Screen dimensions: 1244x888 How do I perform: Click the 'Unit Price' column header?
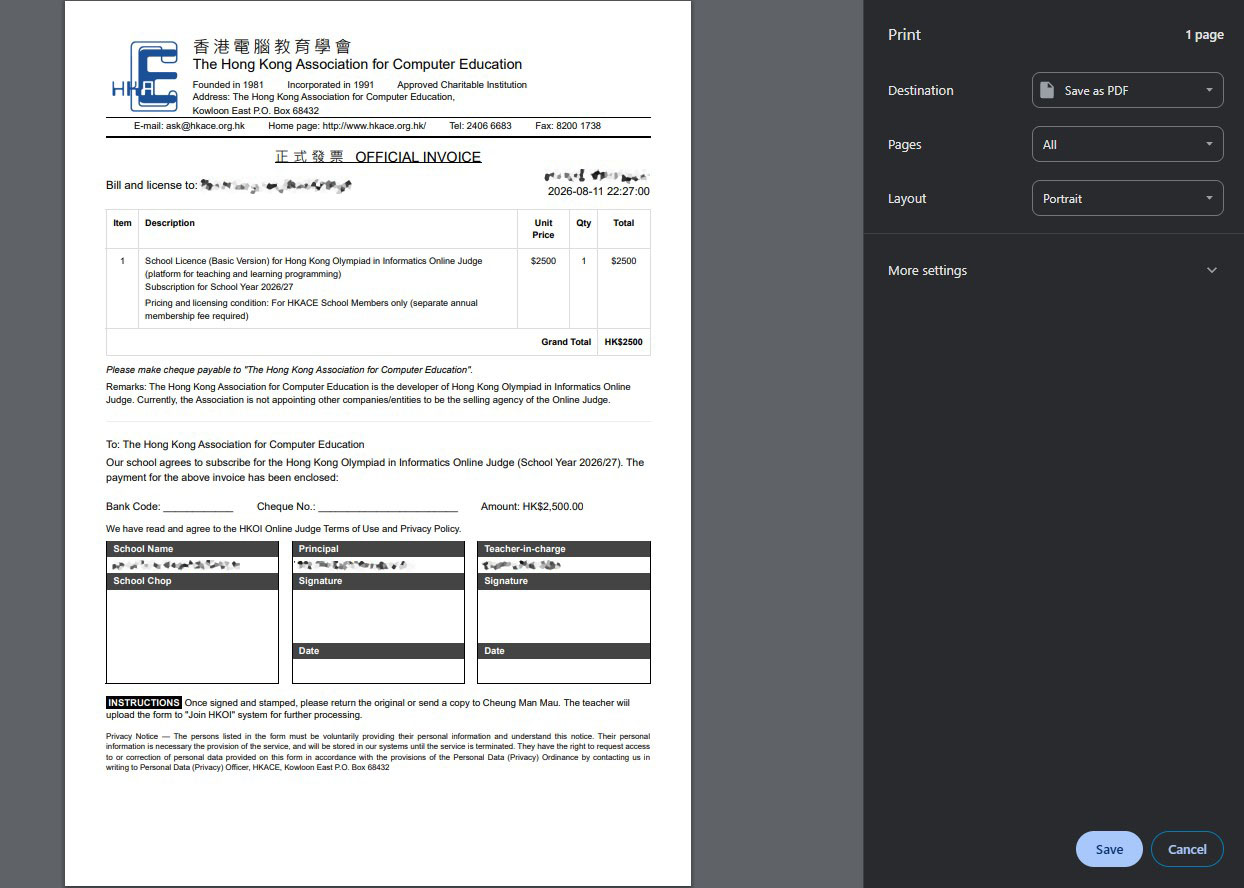[543, 229]
